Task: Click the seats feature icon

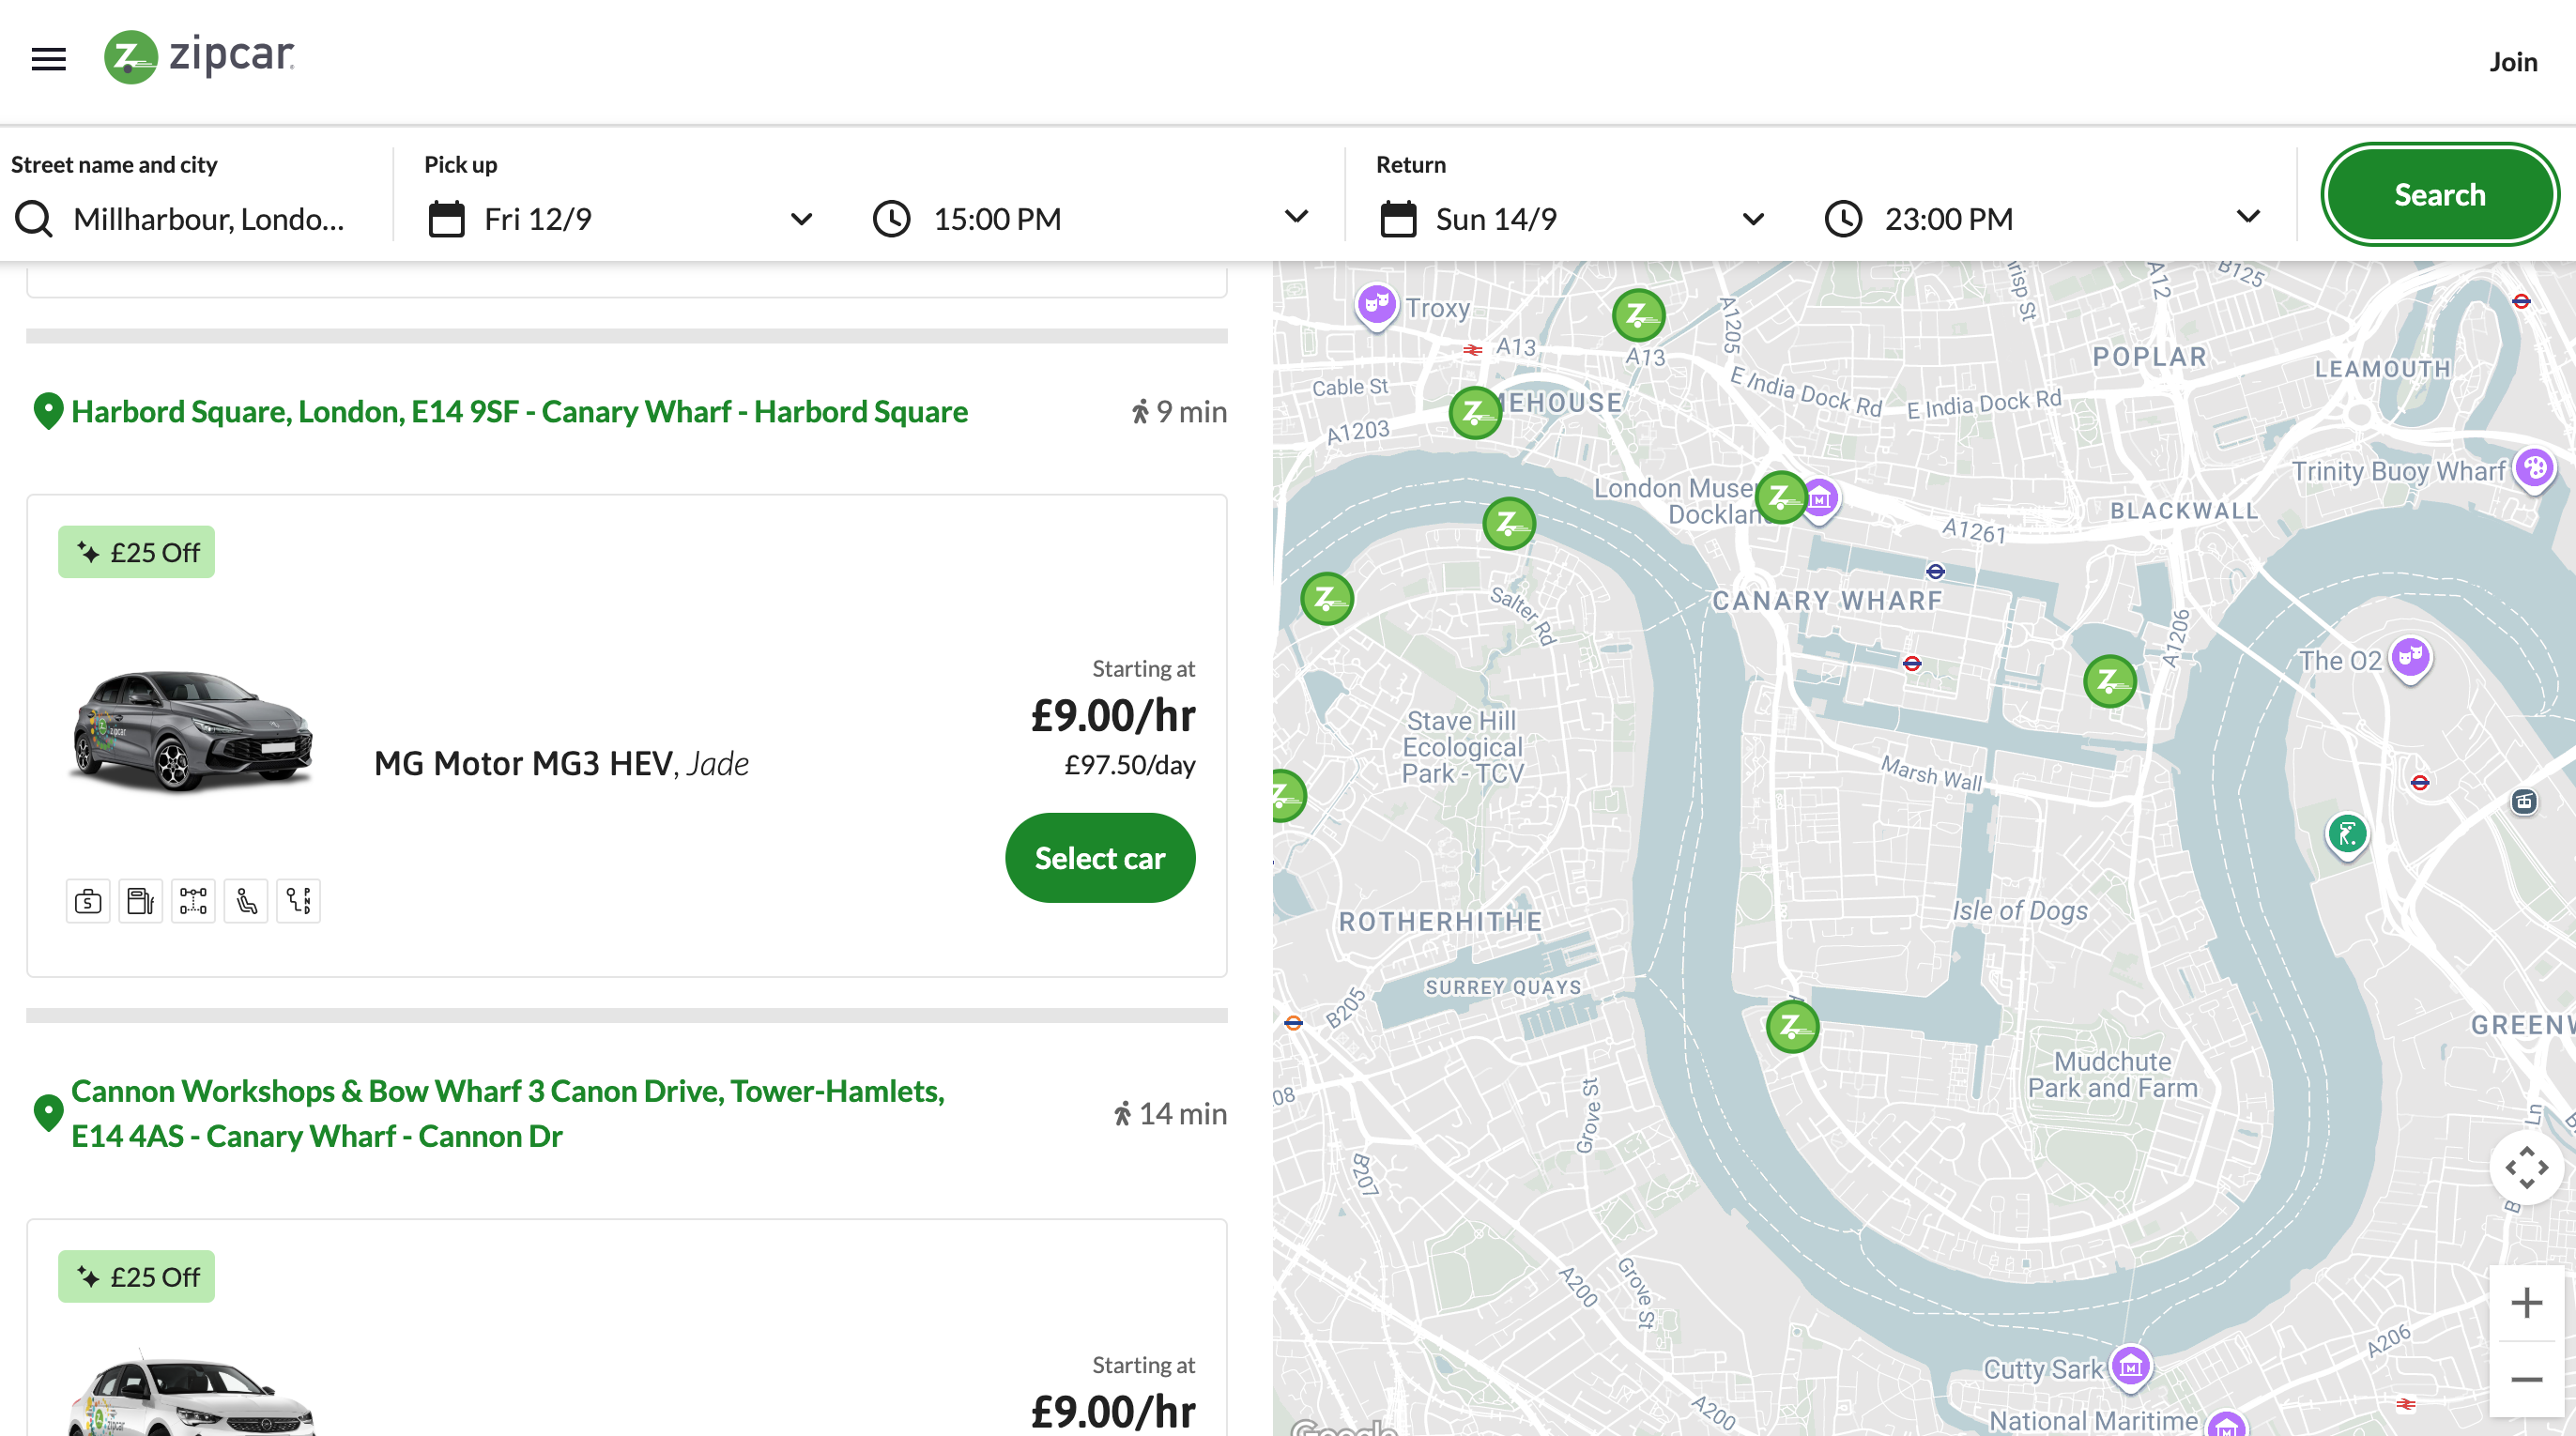Action: (x=246, y=901)
